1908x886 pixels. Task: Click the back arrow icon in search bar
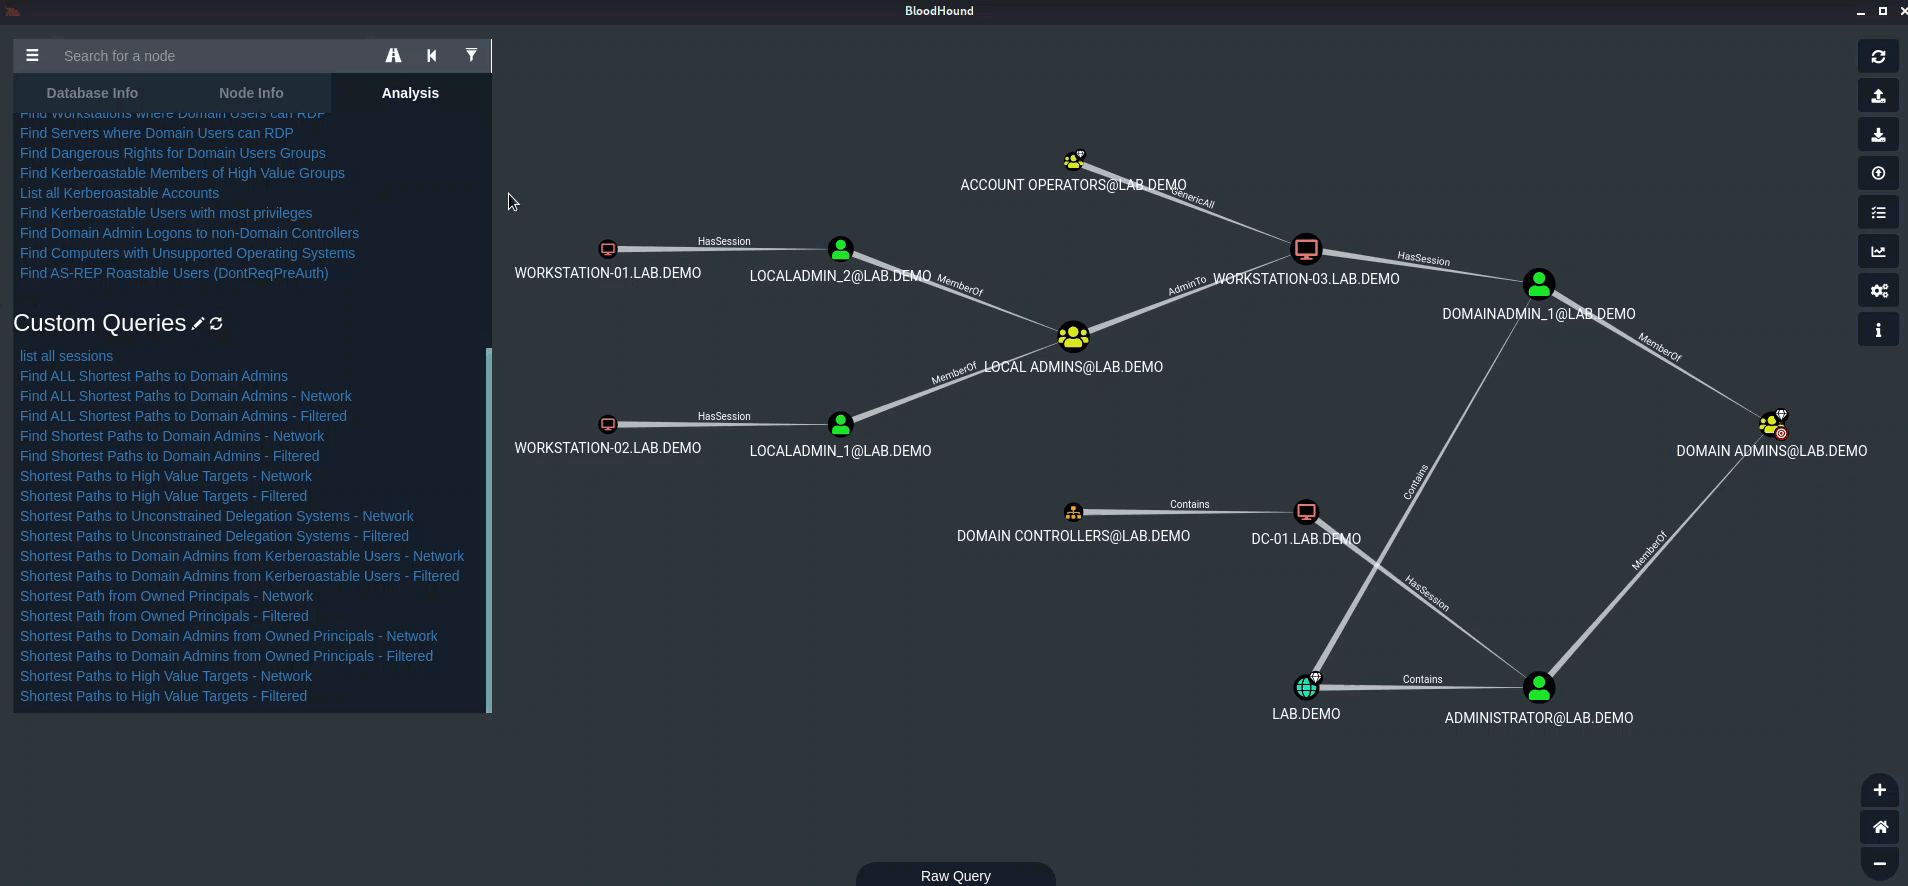(432, 56)
